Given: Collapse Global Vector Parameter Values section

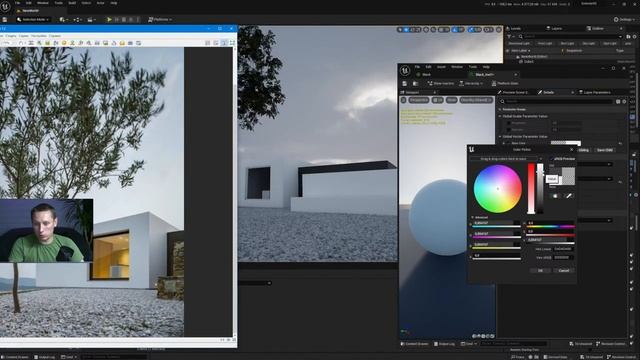Looking at the screenshot, I should pyautogui.click(x=500, y=136).
